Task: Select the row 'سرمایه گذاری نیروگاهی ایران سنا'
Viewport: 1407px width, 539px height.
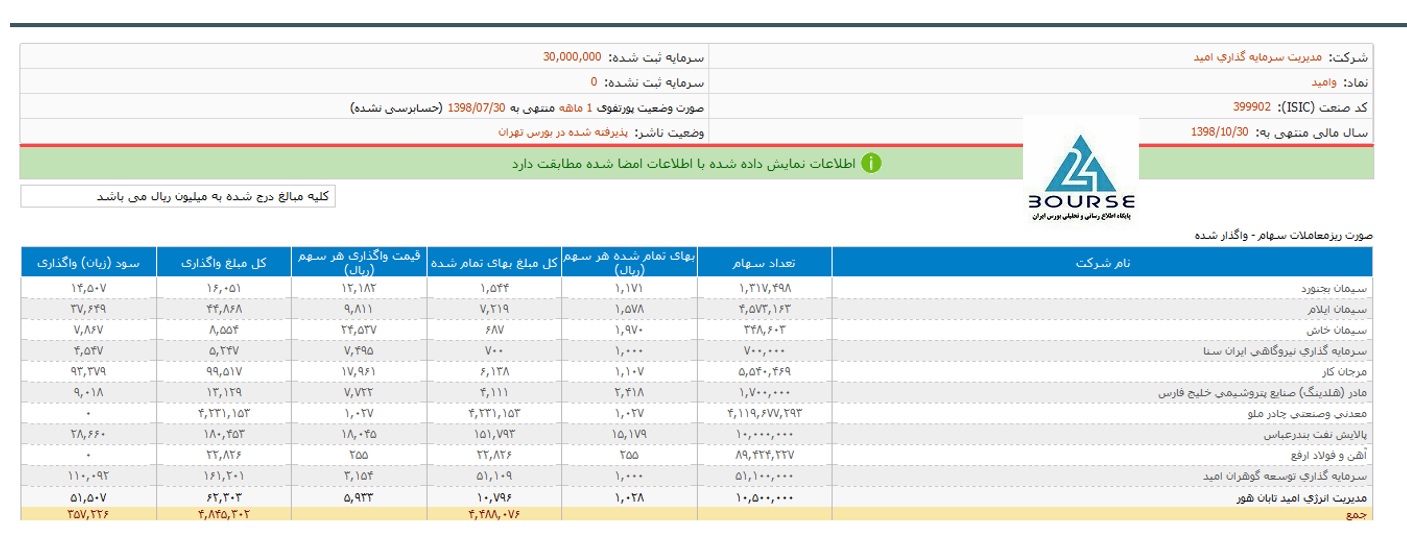Action: tap(697, 351)
